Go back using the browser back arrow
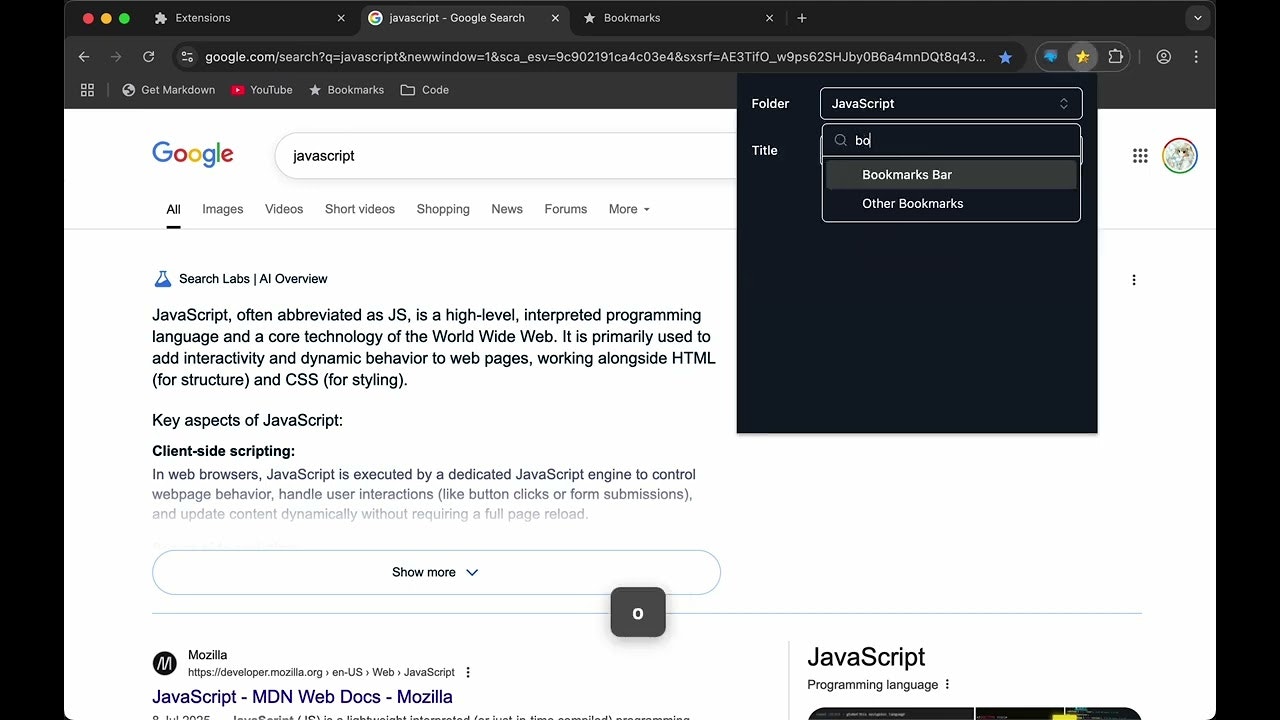Screen dimensions: 1280x720 (84, 57)
